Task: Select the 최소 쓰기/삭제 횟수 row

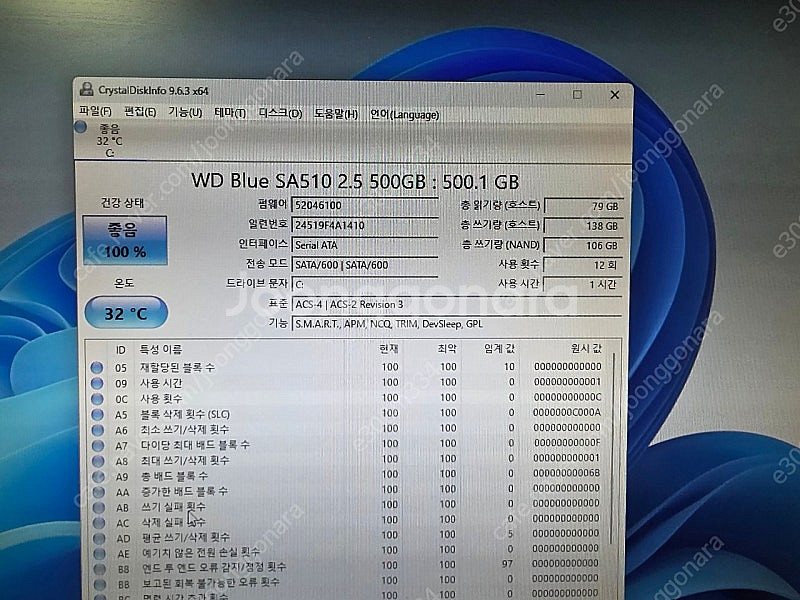Action: [x=347, y=429]
